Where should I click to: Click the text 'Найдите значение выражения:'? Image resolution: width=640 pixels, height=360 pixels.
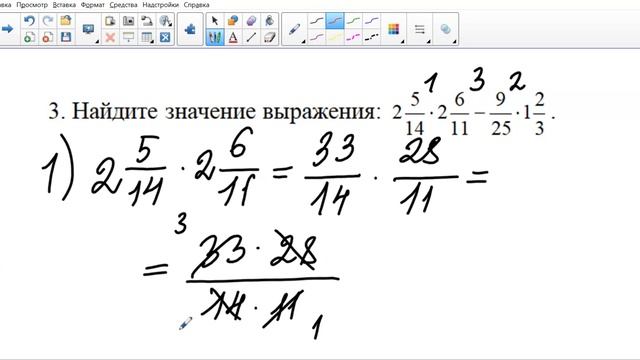point(226,111)
